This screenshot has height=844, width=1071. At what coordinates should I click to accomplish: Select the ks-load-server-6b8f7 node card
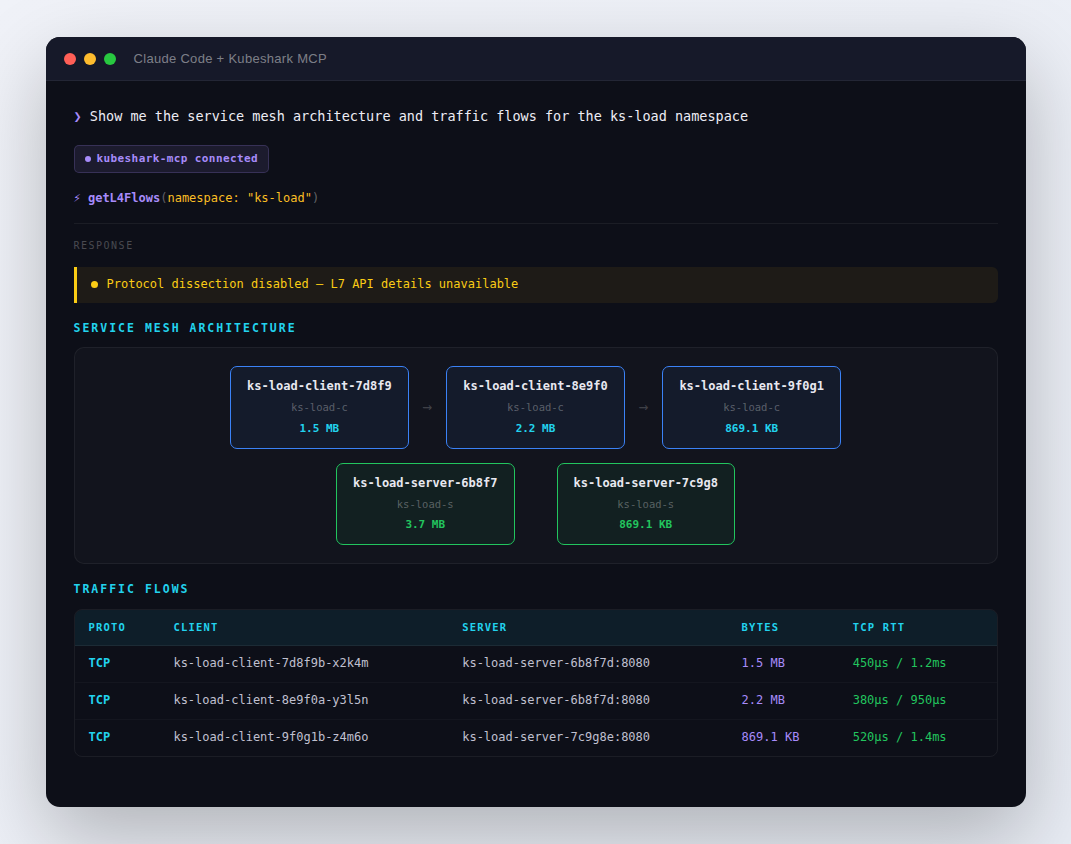point(426,504)
